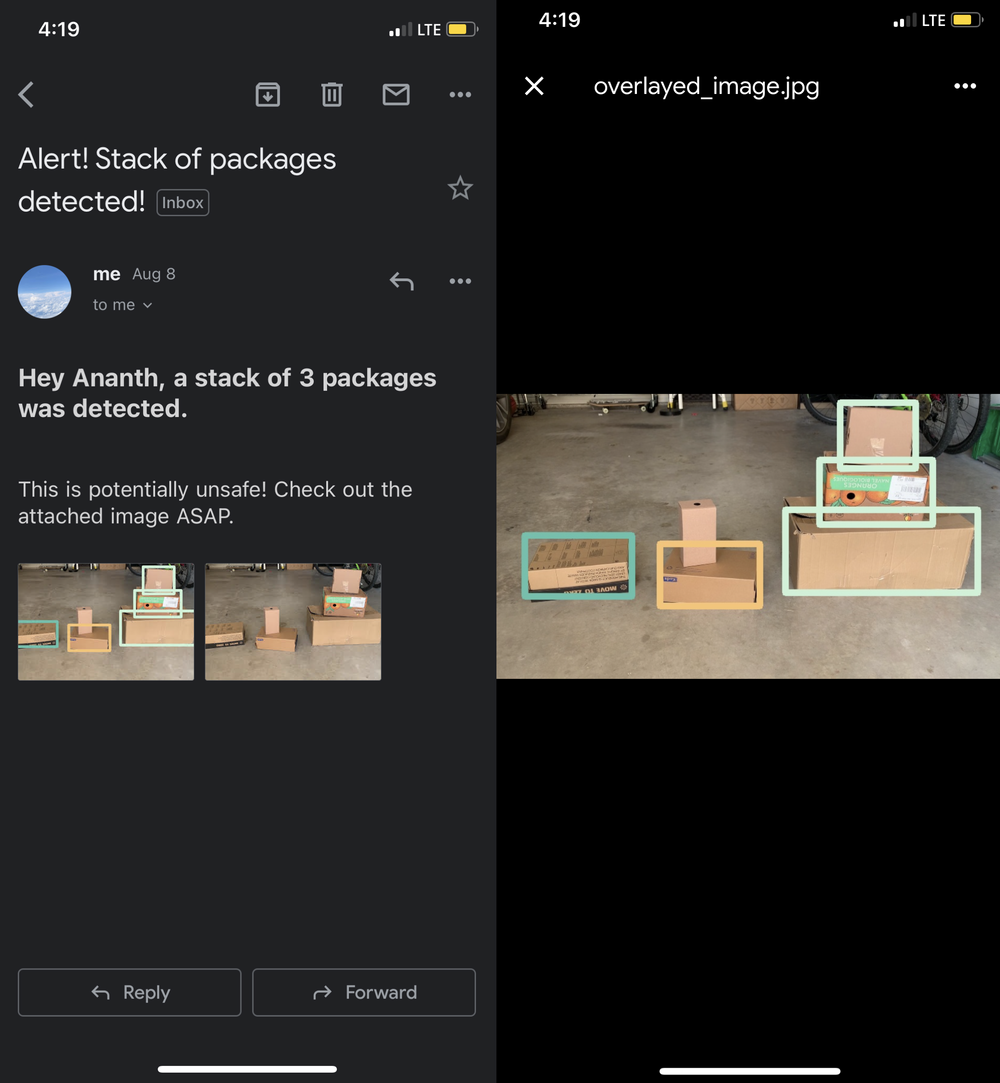This screenshot has height=1083, width=1000.
Task: Tap the LTE indicator in the status bar
Action: [x=430, y=29]
